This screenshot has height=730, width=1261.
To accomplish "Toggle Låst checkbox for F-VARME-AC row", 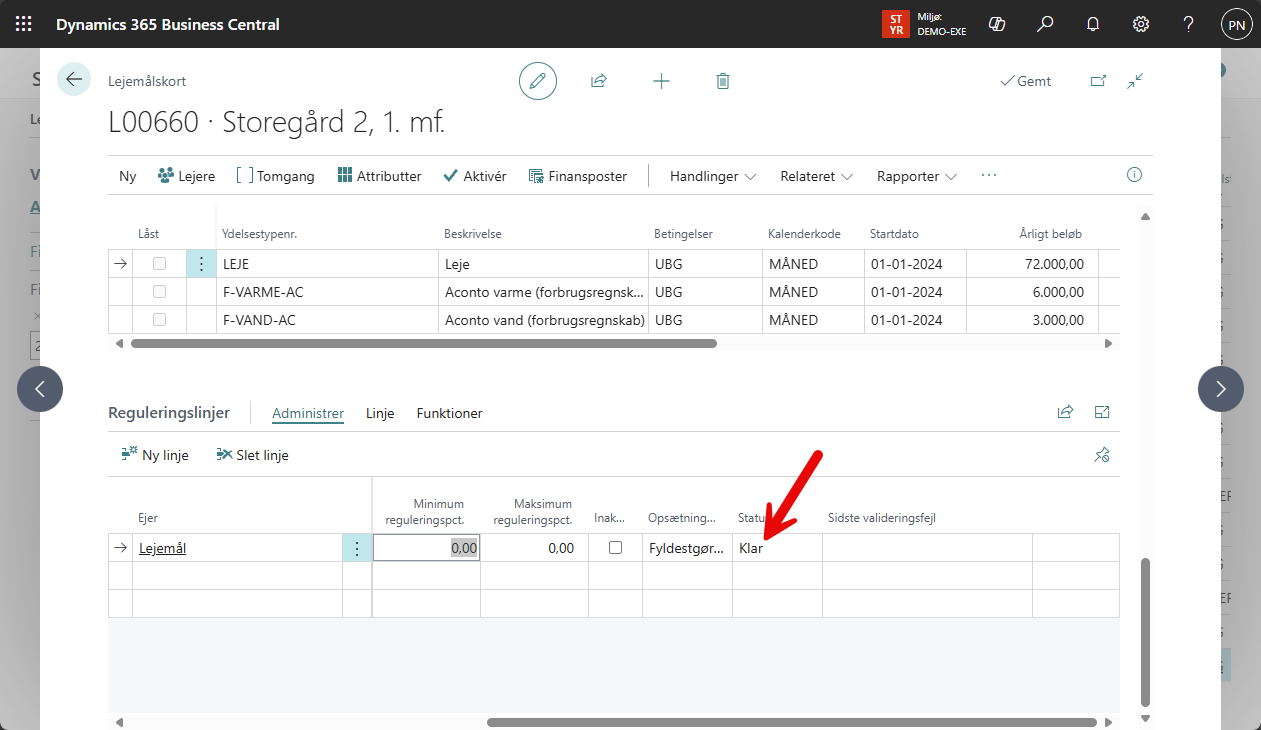I will 159,292.
